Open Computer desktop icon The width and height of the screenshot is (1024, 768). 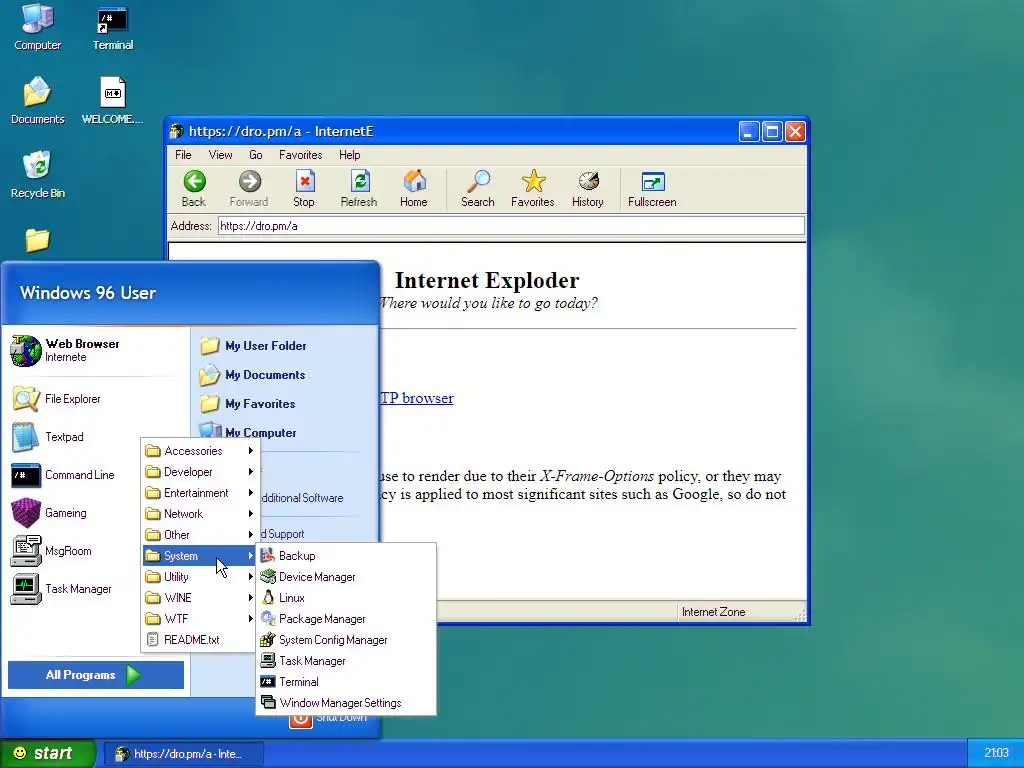coord(38,27)
